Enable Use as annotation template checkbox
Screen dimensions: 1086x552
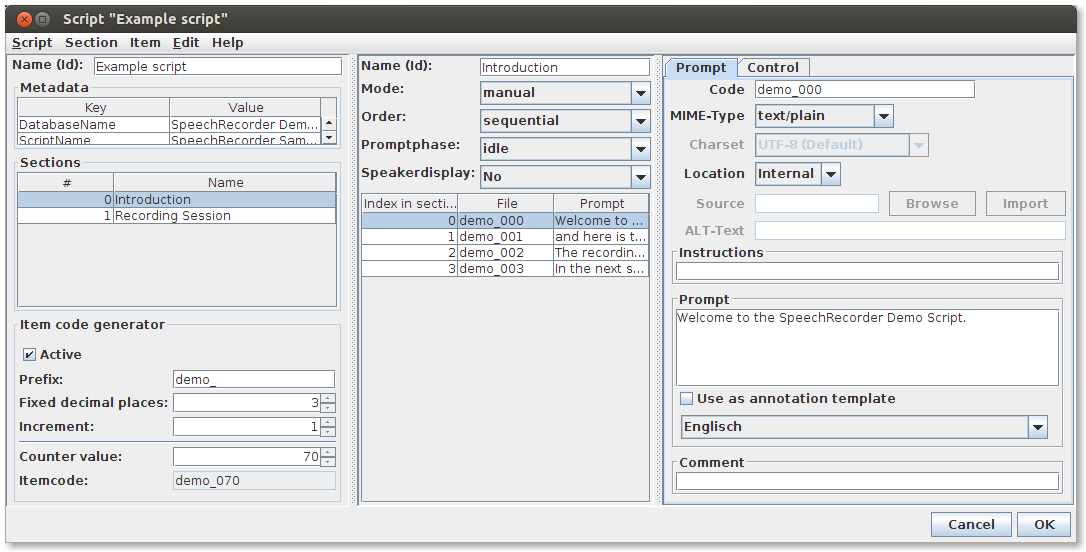click(687, 399)
